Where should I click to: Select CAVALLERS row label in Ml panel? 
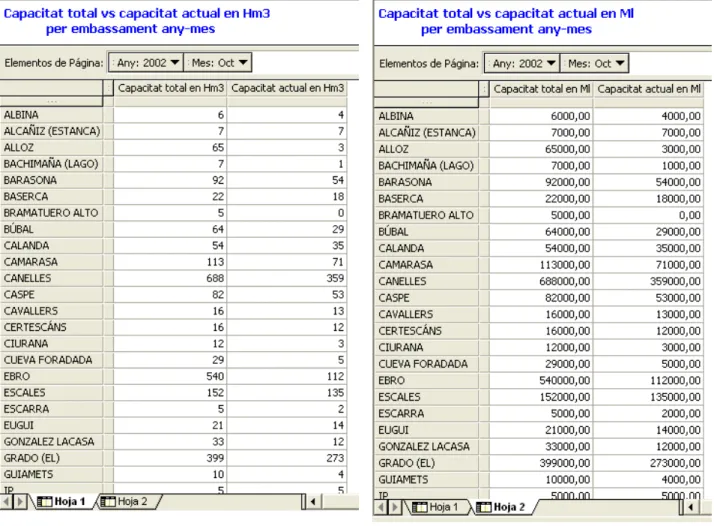point(426,314)
